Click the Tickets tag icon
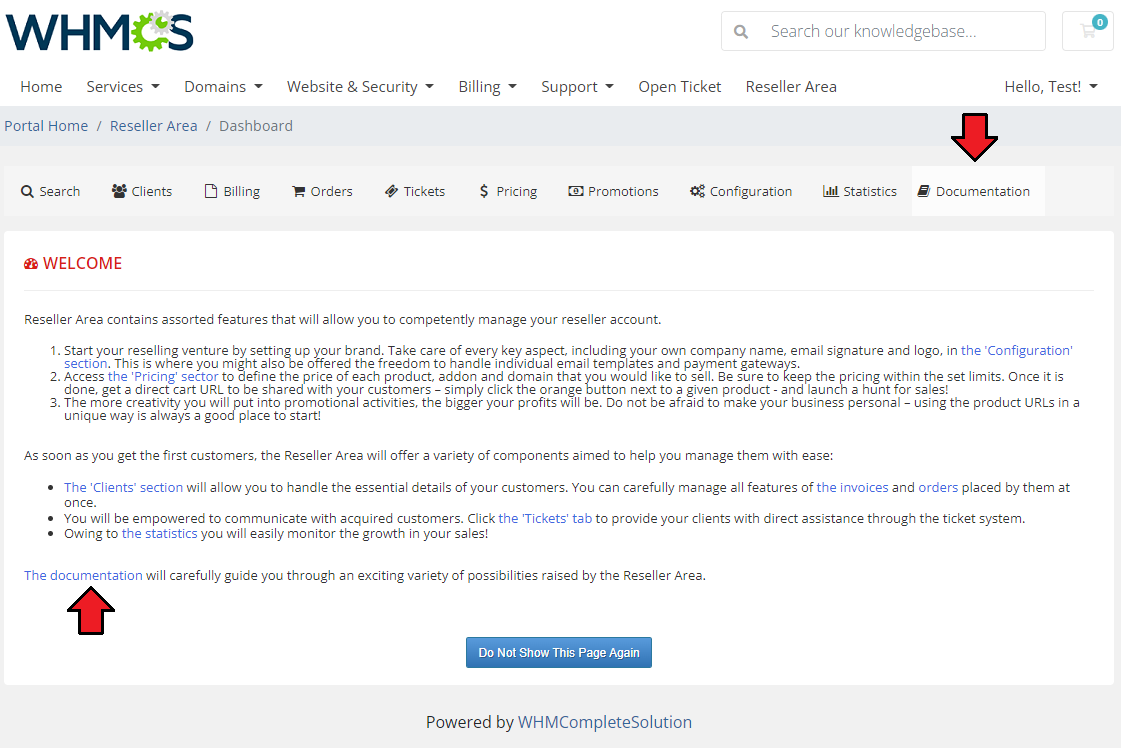The height and width of the screenshot is (748, 1126). click(x=391, y=192)
